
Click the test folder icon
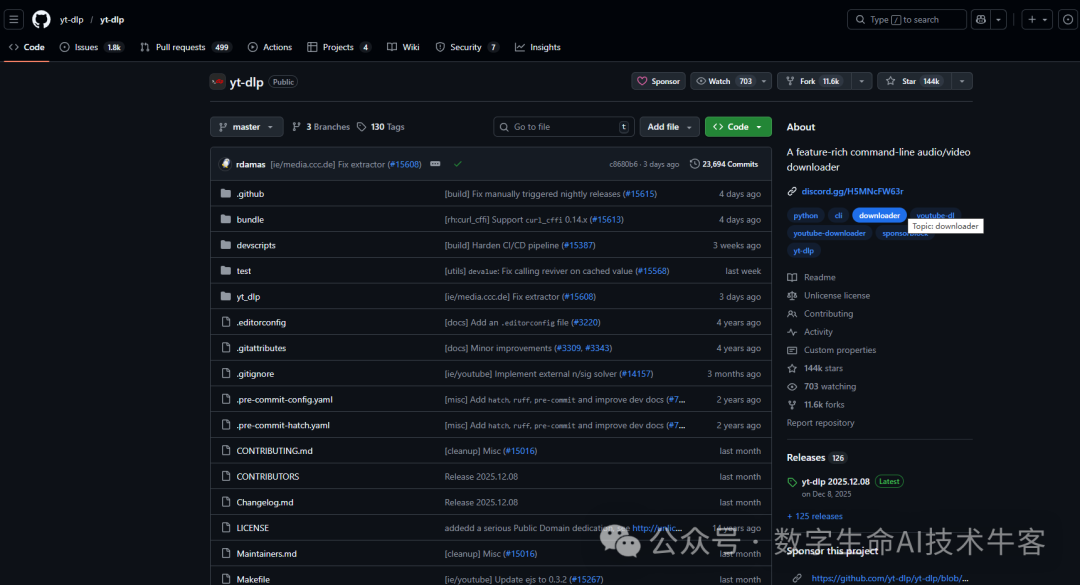click(225, 271)
